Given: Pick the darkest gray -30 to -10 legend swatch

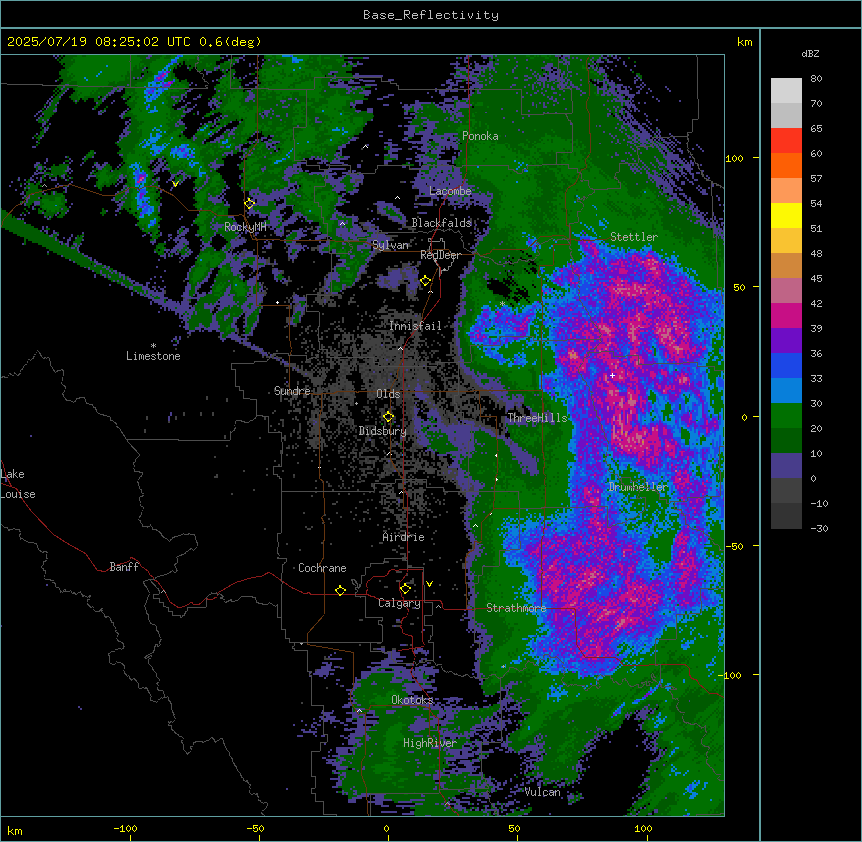Looking at the screenshot, I should click(786, 516).
